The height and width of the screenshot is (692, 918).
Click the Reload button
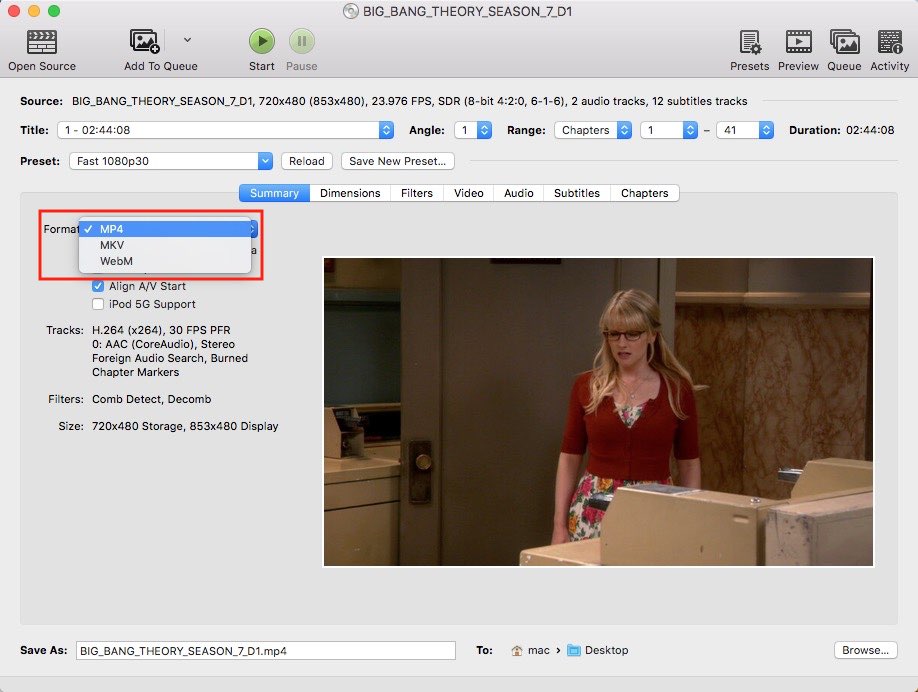306,161
